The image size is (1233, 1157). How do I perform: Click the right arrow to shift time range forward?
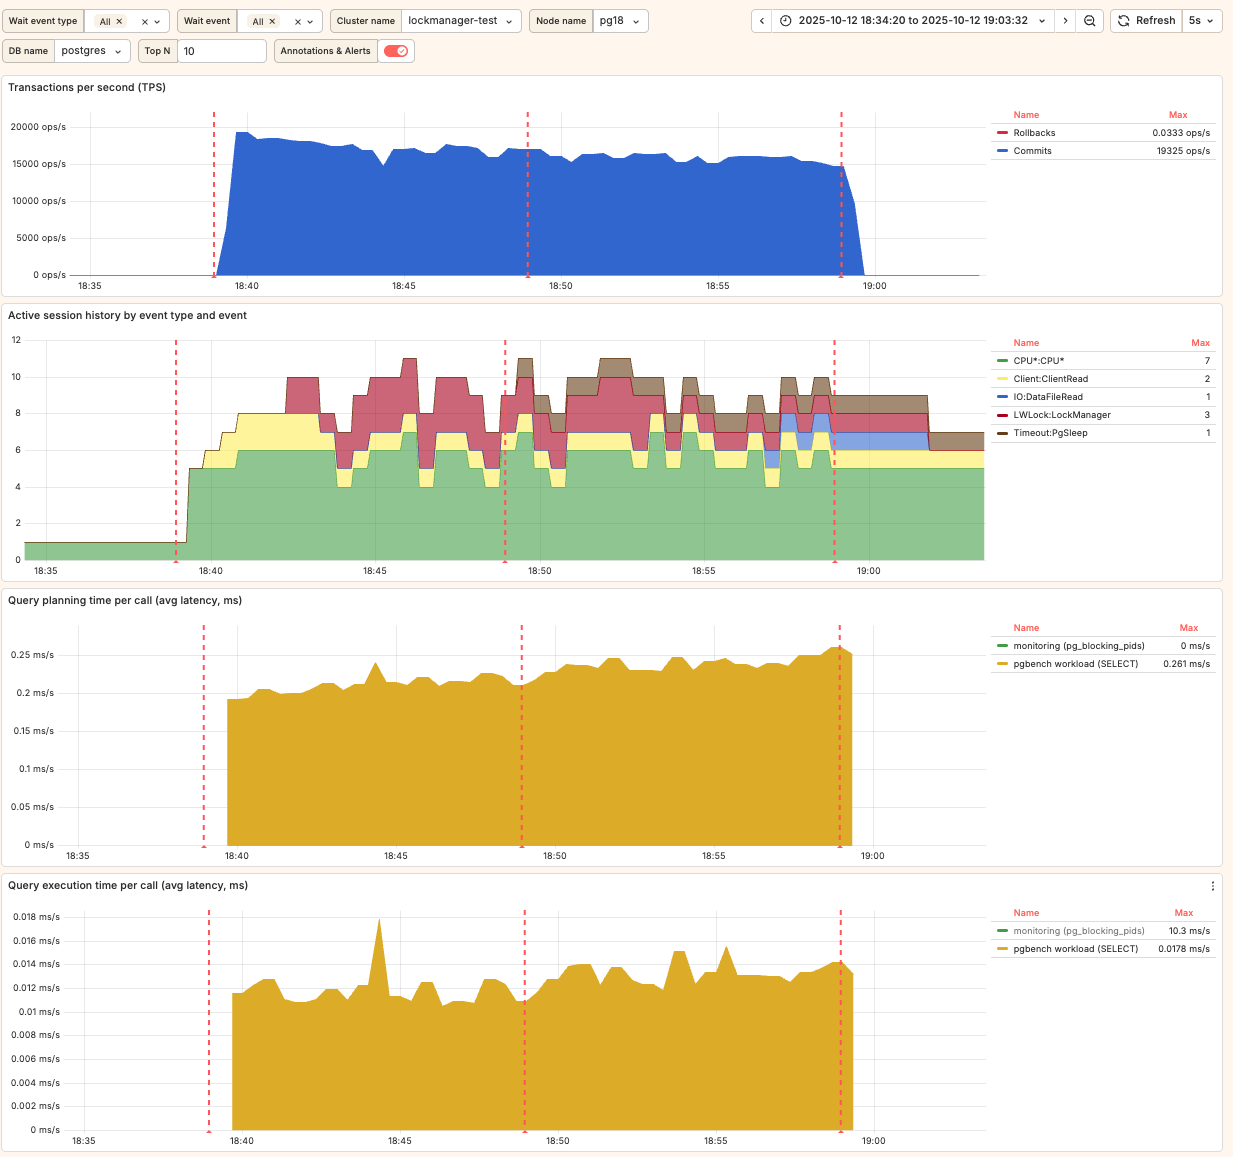click(1065, 20)
